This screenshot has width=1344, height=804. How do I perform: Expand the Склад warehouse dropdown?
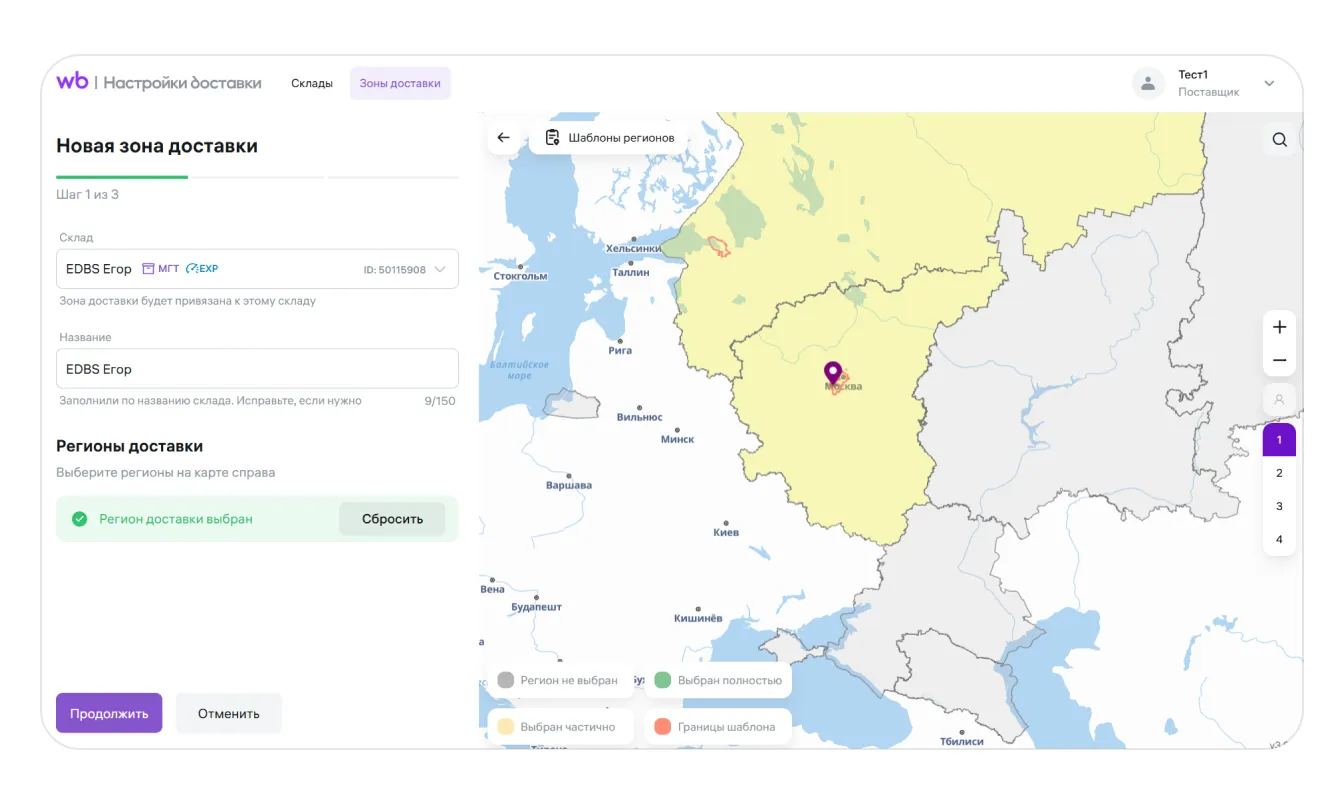coord(440,269)
